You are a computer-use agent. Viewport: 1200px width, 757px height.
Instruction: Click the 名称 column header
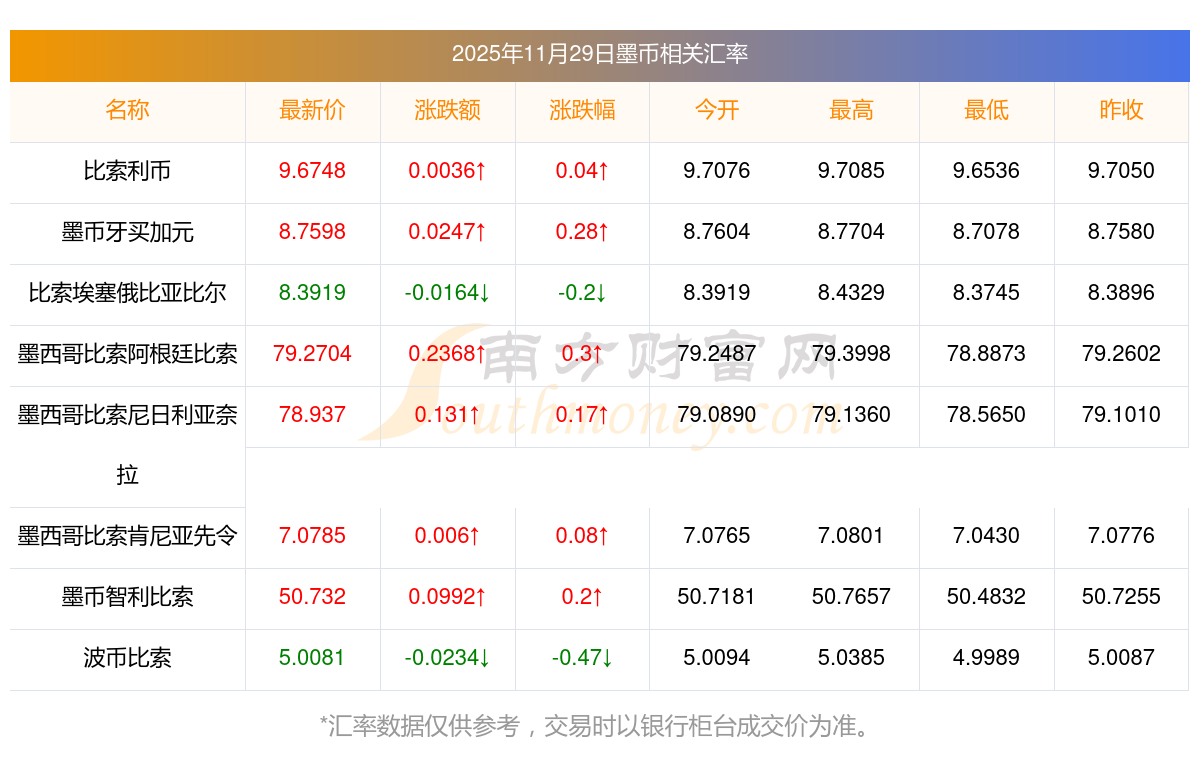click(x=127, y=111)
